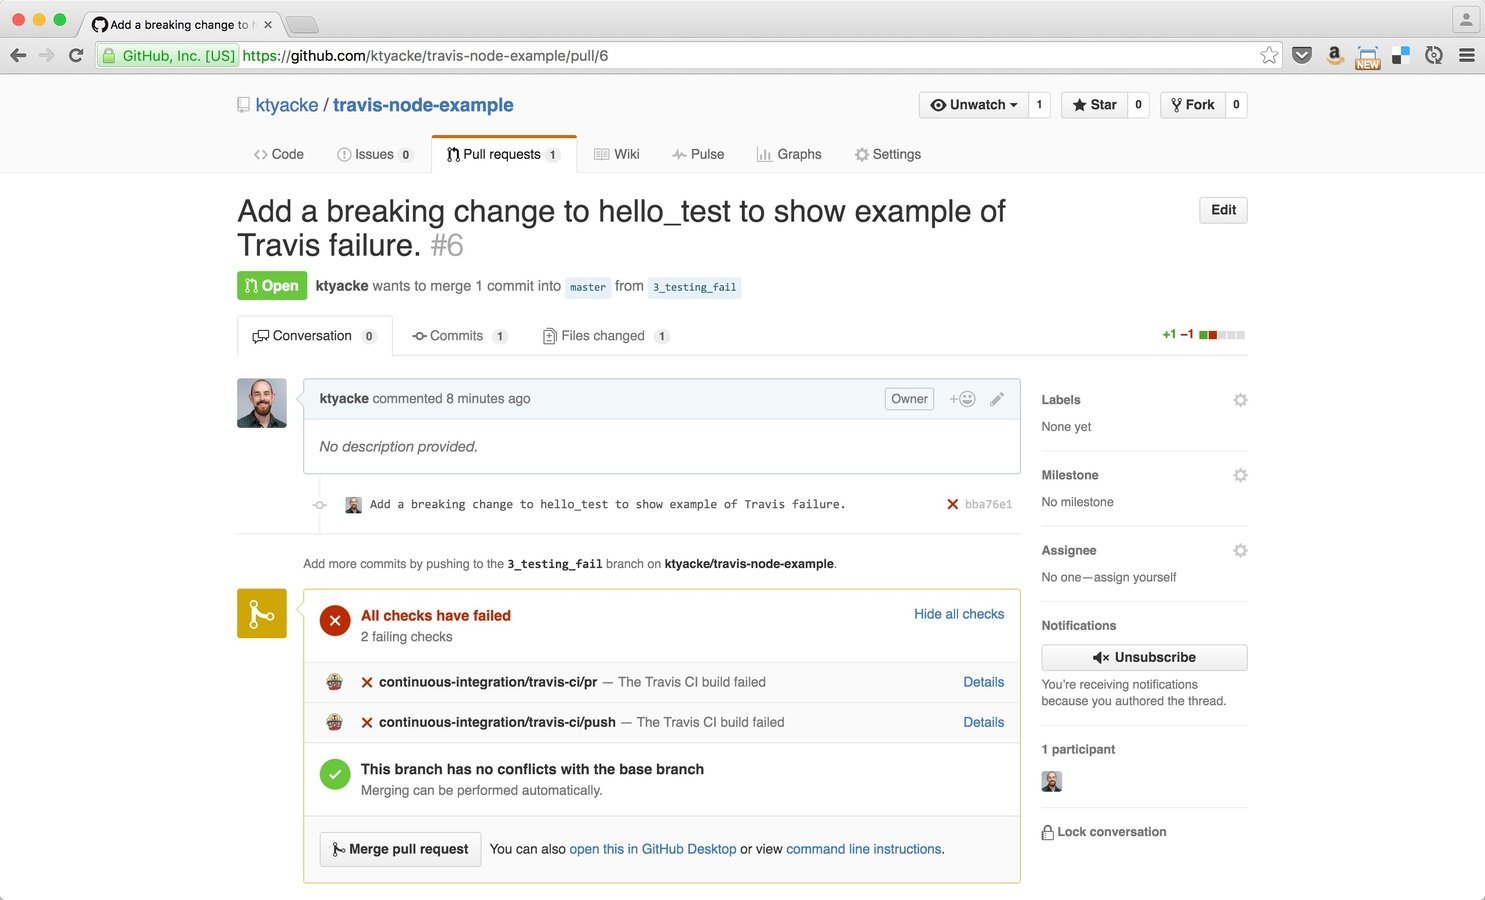
Task: Open Labels settings gear
Action: 1240,400
